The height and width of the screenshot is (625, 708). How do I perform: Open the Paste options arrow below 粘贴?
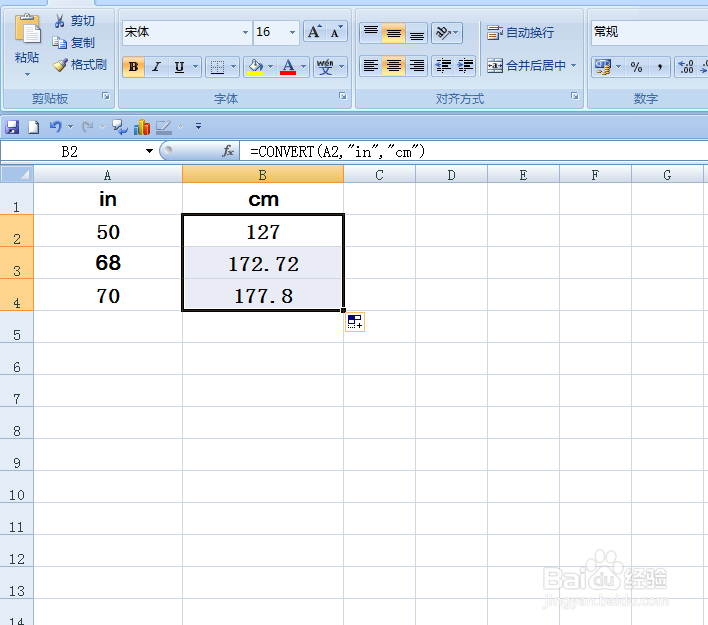click(x=27, y=75)
